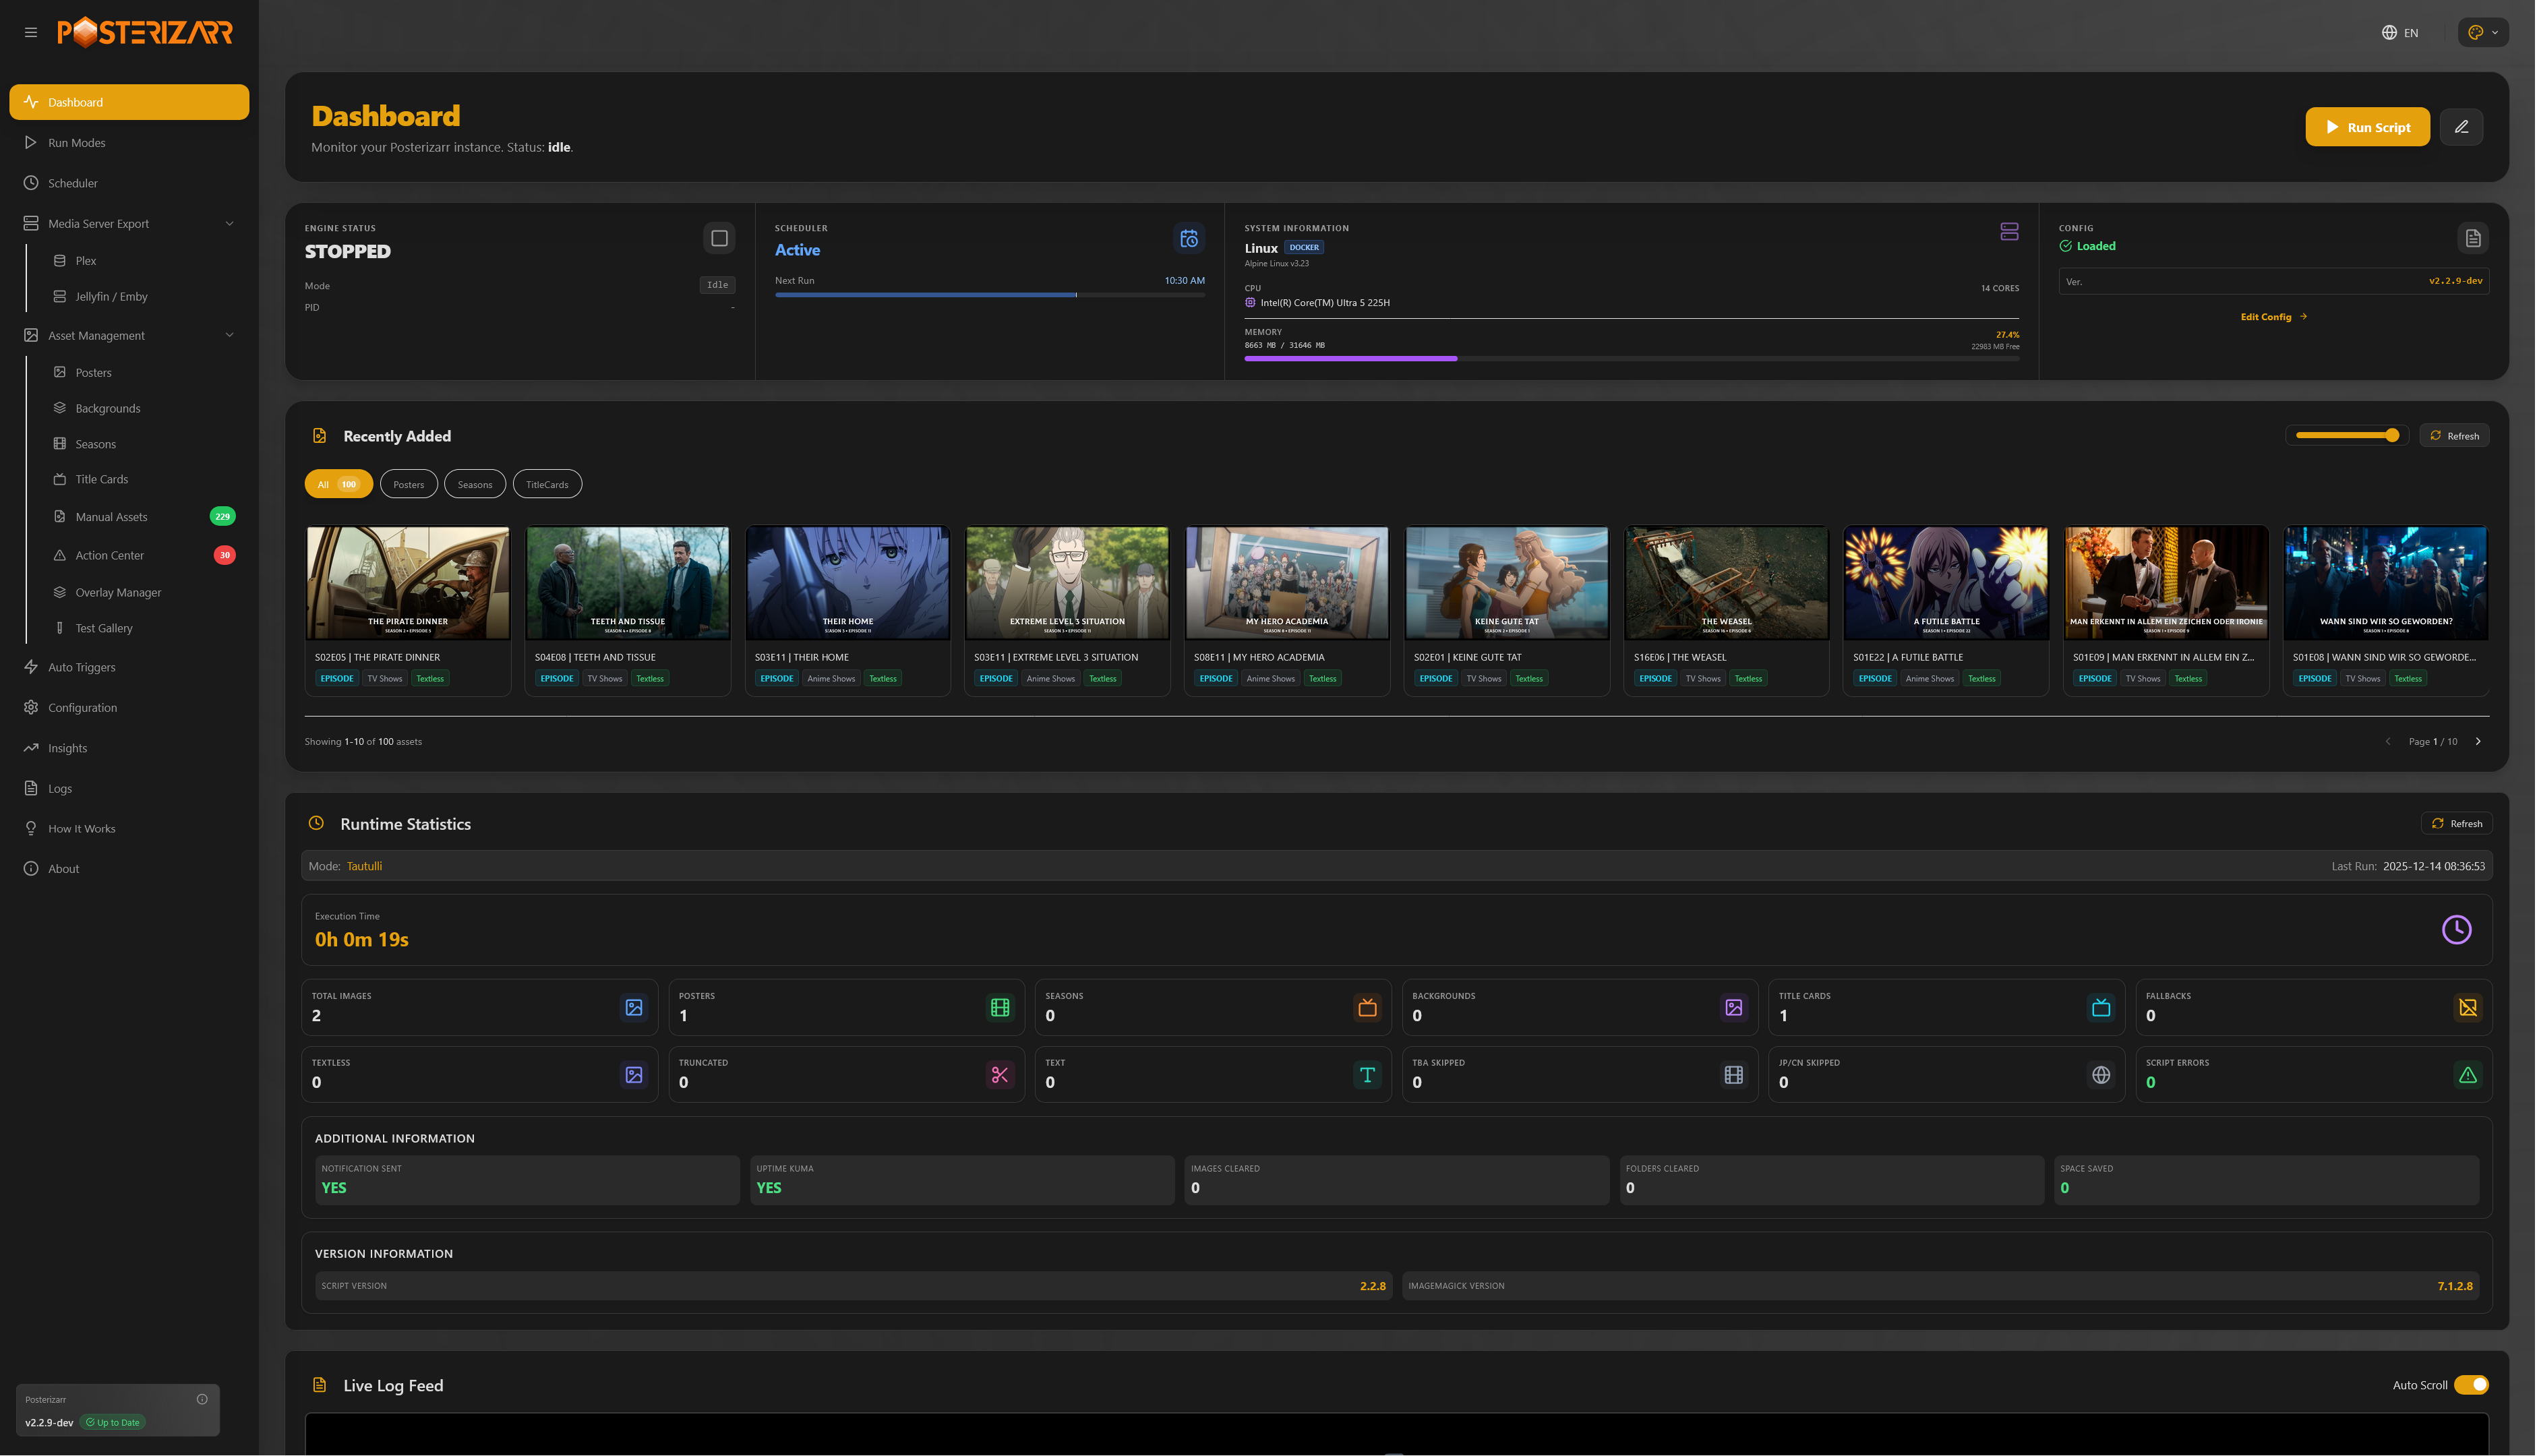Screen dimensions: 2537x1456
Task: Click the info icon in Posterizarr version box
Action: click(202, 1399)
